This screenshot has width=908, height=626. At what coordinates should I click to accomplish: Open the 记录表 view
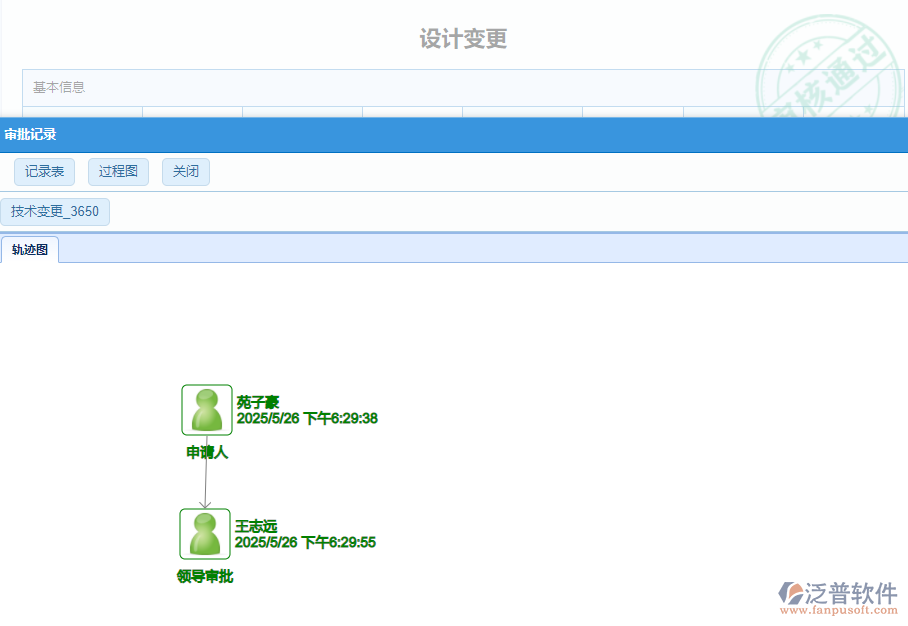[44, 171]
